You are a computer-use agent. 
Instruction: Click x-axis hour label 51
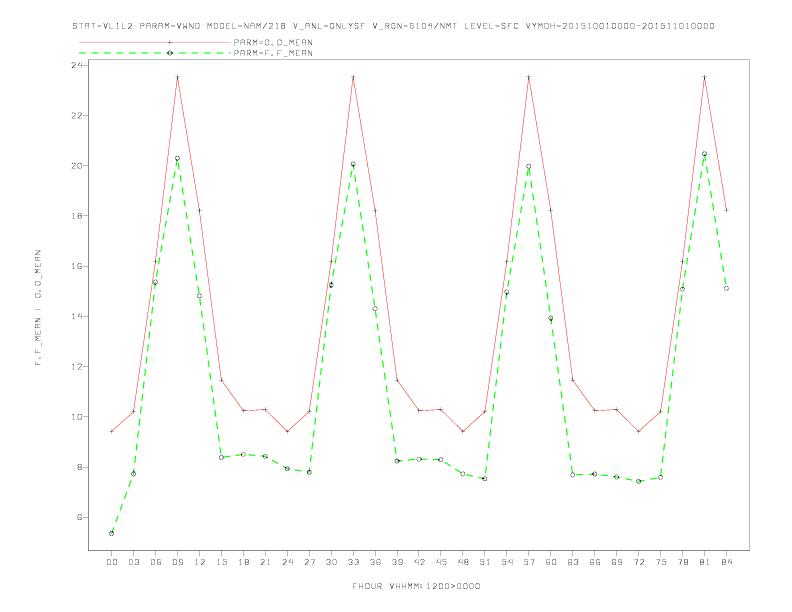[485, 562]
